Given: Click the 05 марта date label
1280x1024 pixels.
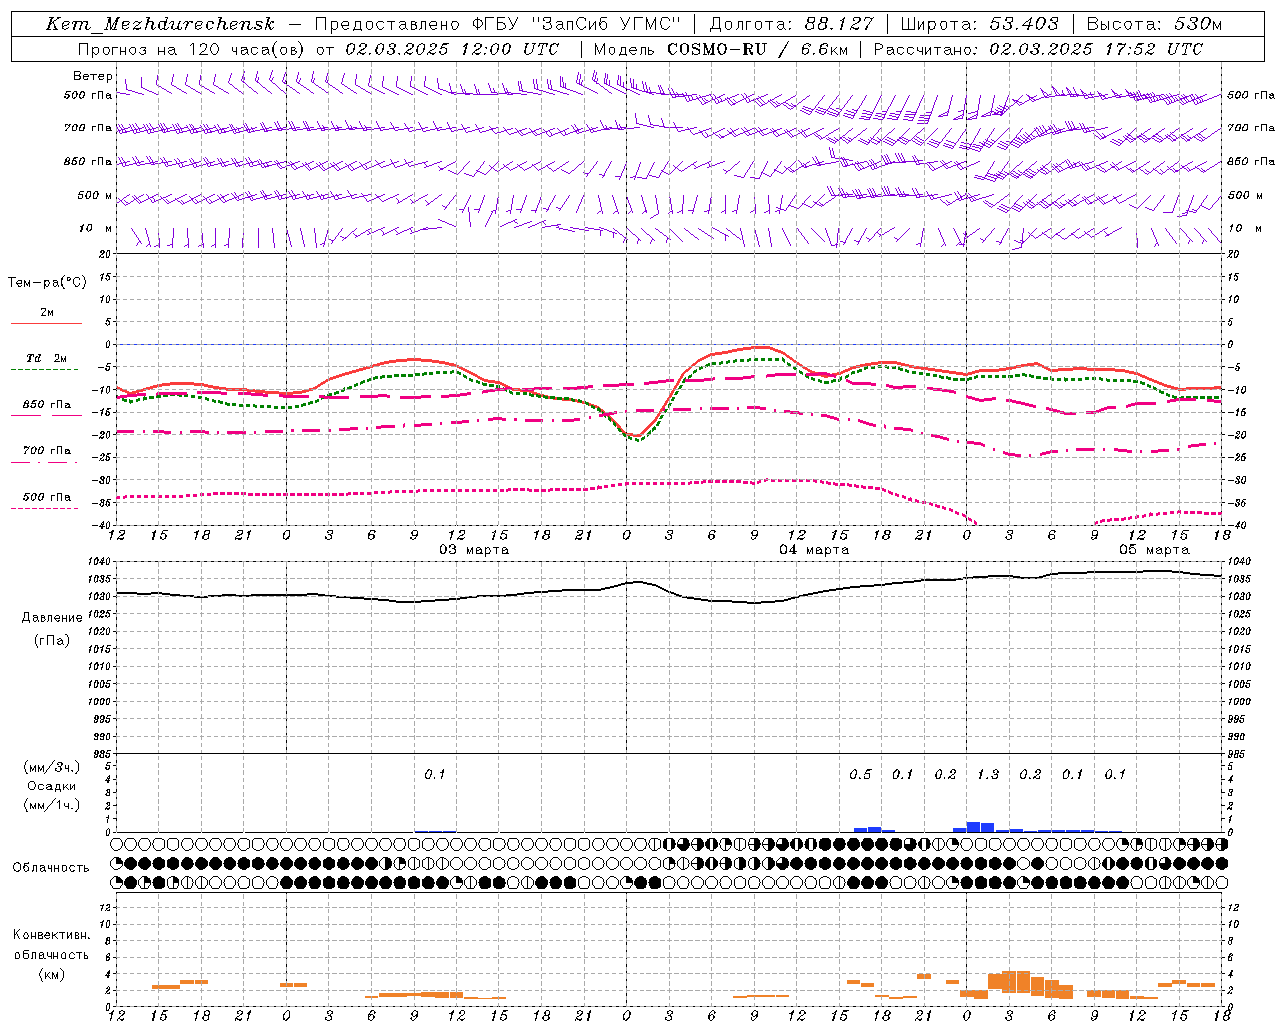Looking at the screenshot, I should pos(1154,550).
